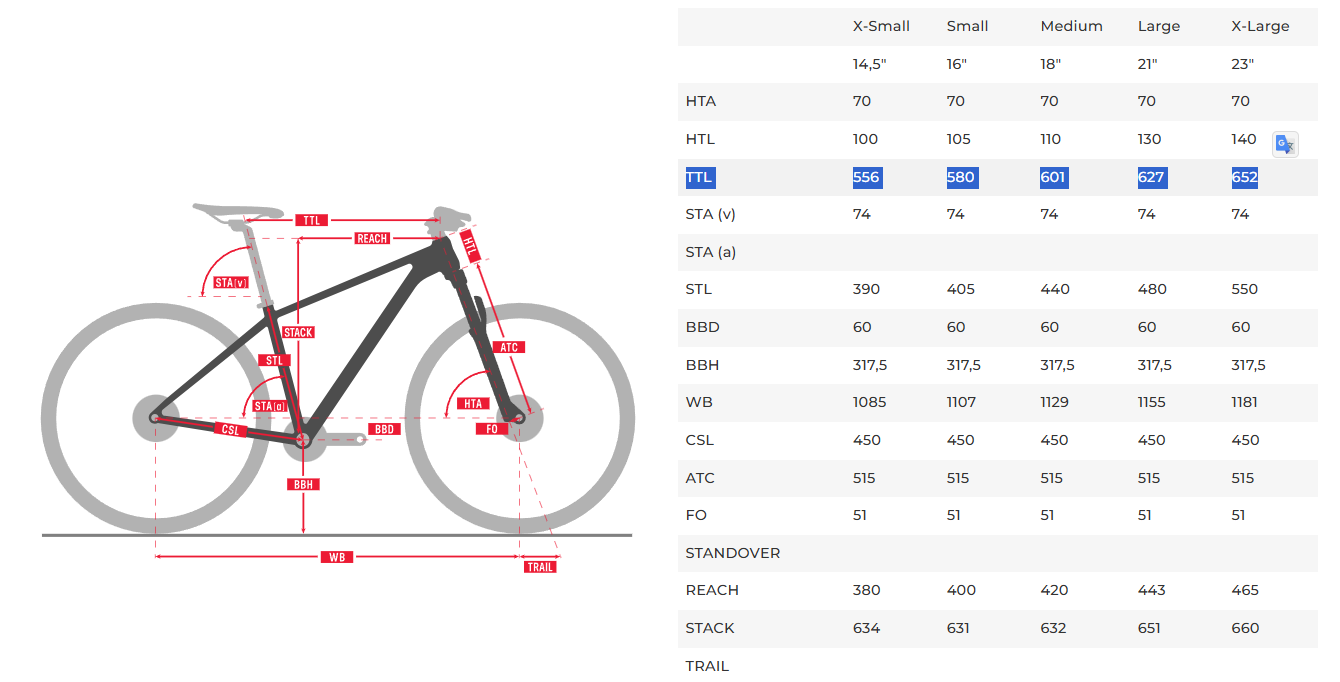Click the red STACK label on the diagram
Screen dimensions: 1340x682
298,332
